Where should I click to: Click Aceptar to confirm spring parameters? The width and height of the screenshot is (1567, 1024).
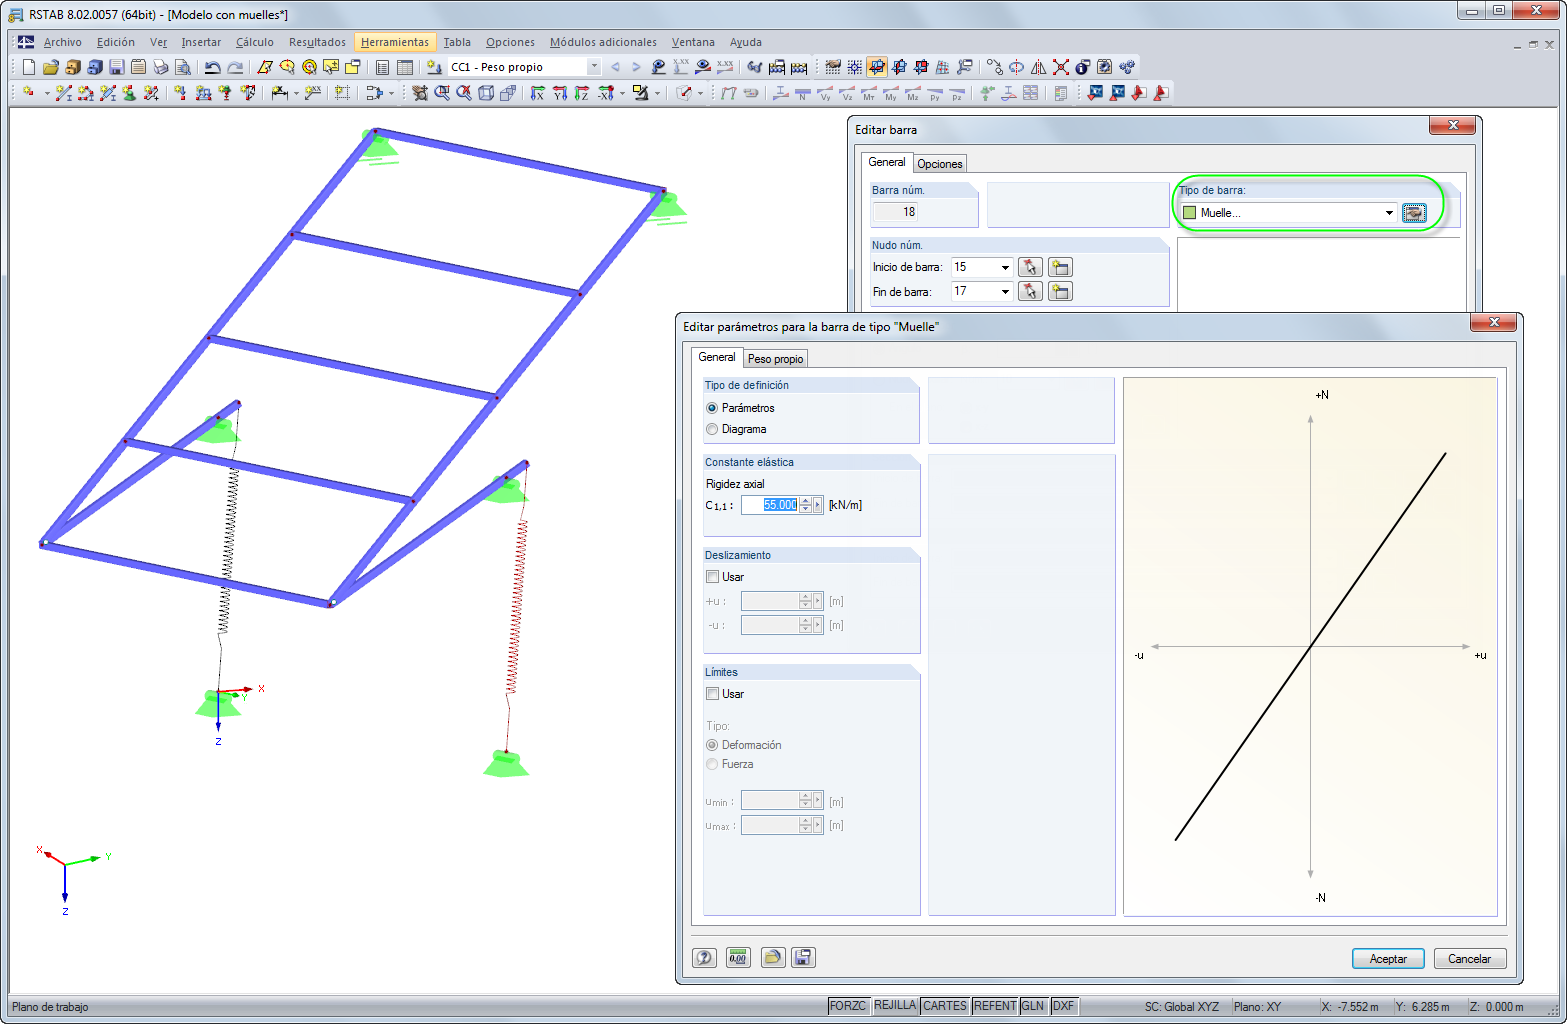(x=1388, y=959)
